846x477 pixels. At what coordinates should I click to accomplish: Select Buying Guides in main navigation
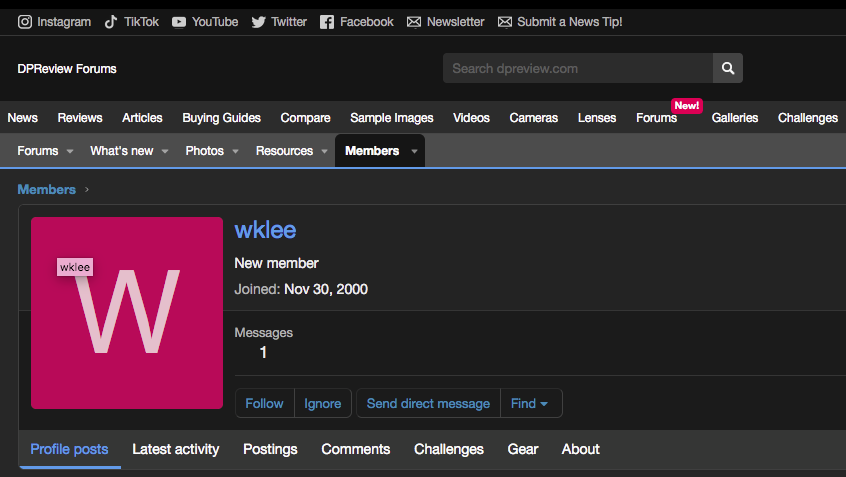(221, 118)
